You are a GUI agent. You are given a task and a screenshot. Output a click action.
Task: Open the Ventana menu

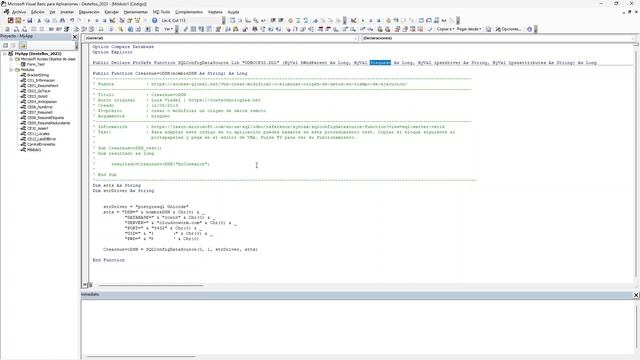[215, 12]
